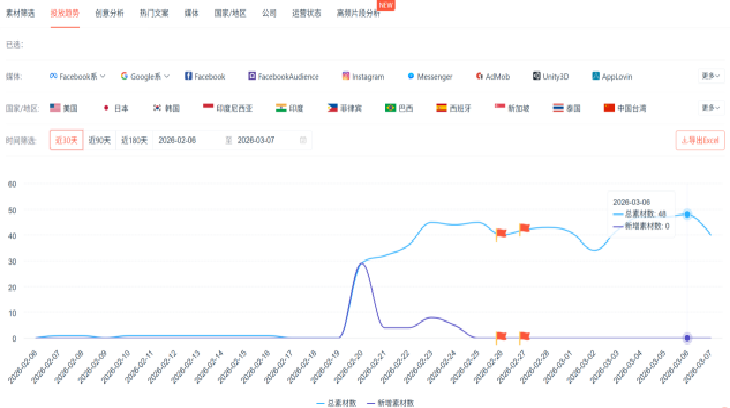Expand more options in the media row
The width and height of the screenshot is (730, 408).
(x=710, y=76)
